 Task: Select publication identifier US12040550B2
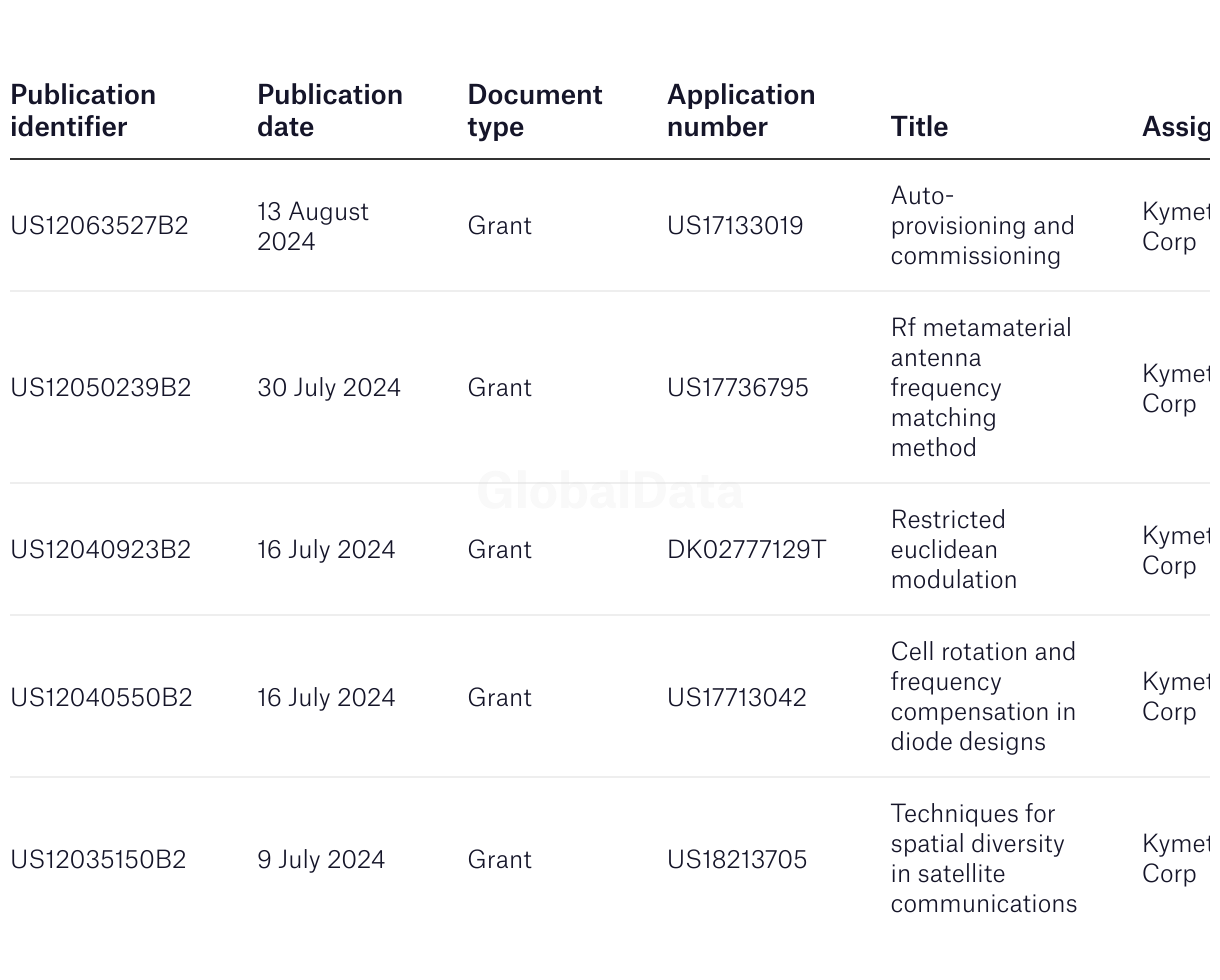pyautogui.click(x=101, y=698)
